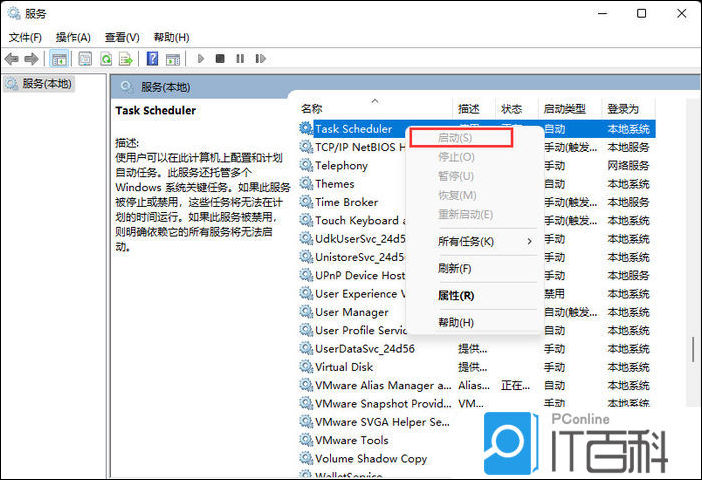Sort by the 启动类型 column header
Screen dimensions: 702x480
click(570, 109)
